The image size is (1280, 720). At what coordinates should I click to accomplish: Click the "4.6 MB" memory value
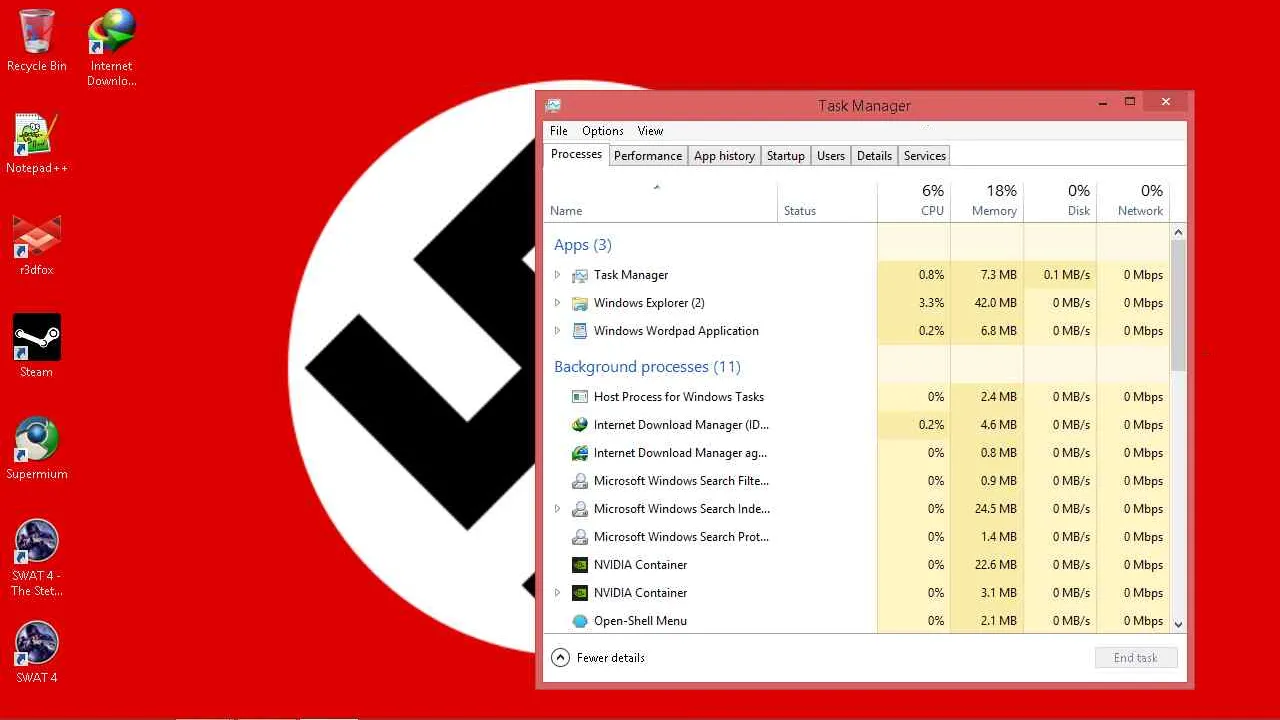click(x=999, y=425)
